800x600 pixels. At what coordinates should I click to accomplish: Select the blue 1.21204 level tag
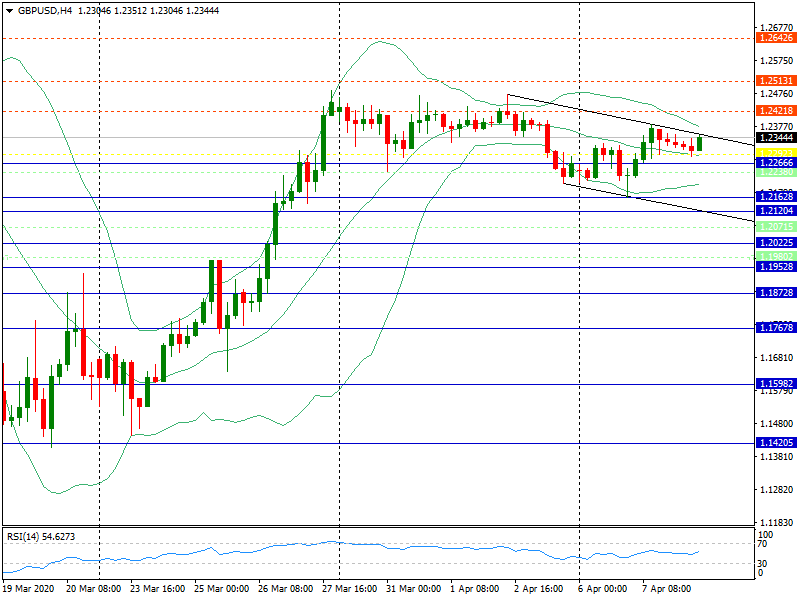pyautogui.click(x=776, y=211)
